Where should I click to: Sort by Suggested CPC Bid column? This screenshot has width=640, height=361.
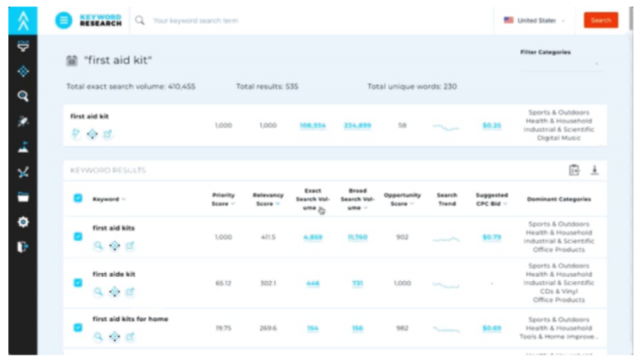492,199
